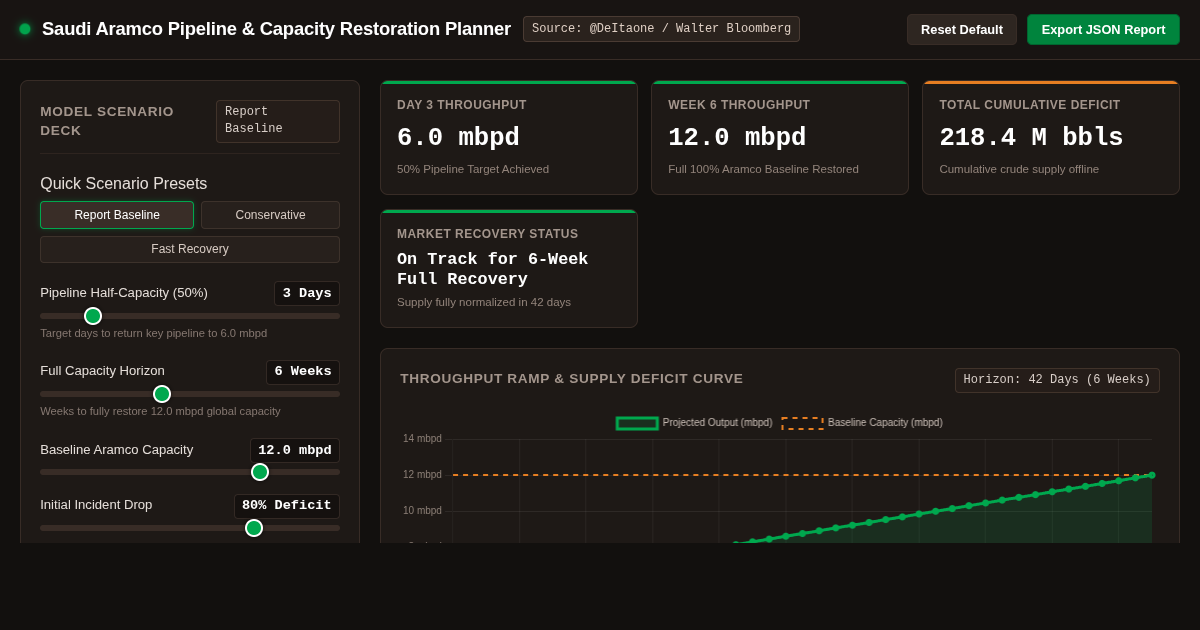Click the Report Baseline scenario badge
The image size is (1200, 630).
278,121
